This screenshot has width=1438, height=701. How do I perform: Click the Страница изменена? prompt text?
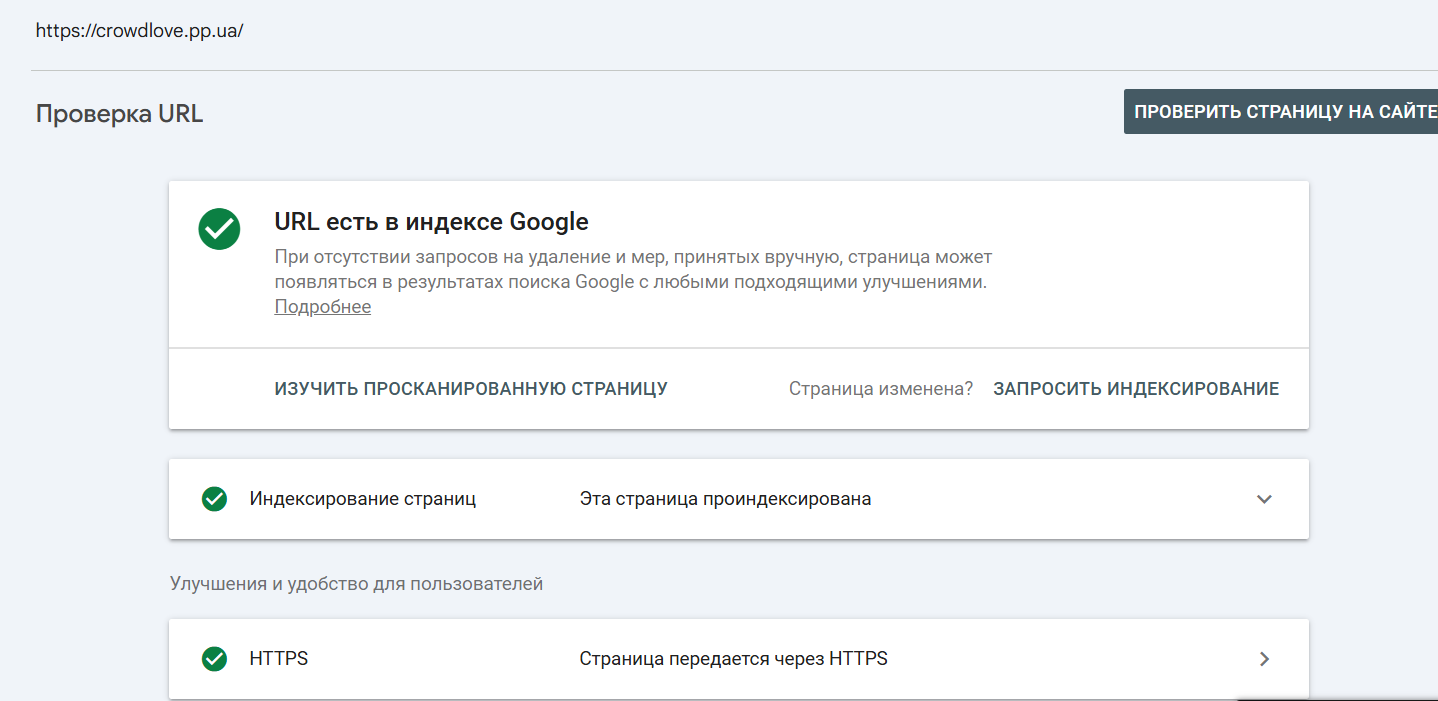880,389
